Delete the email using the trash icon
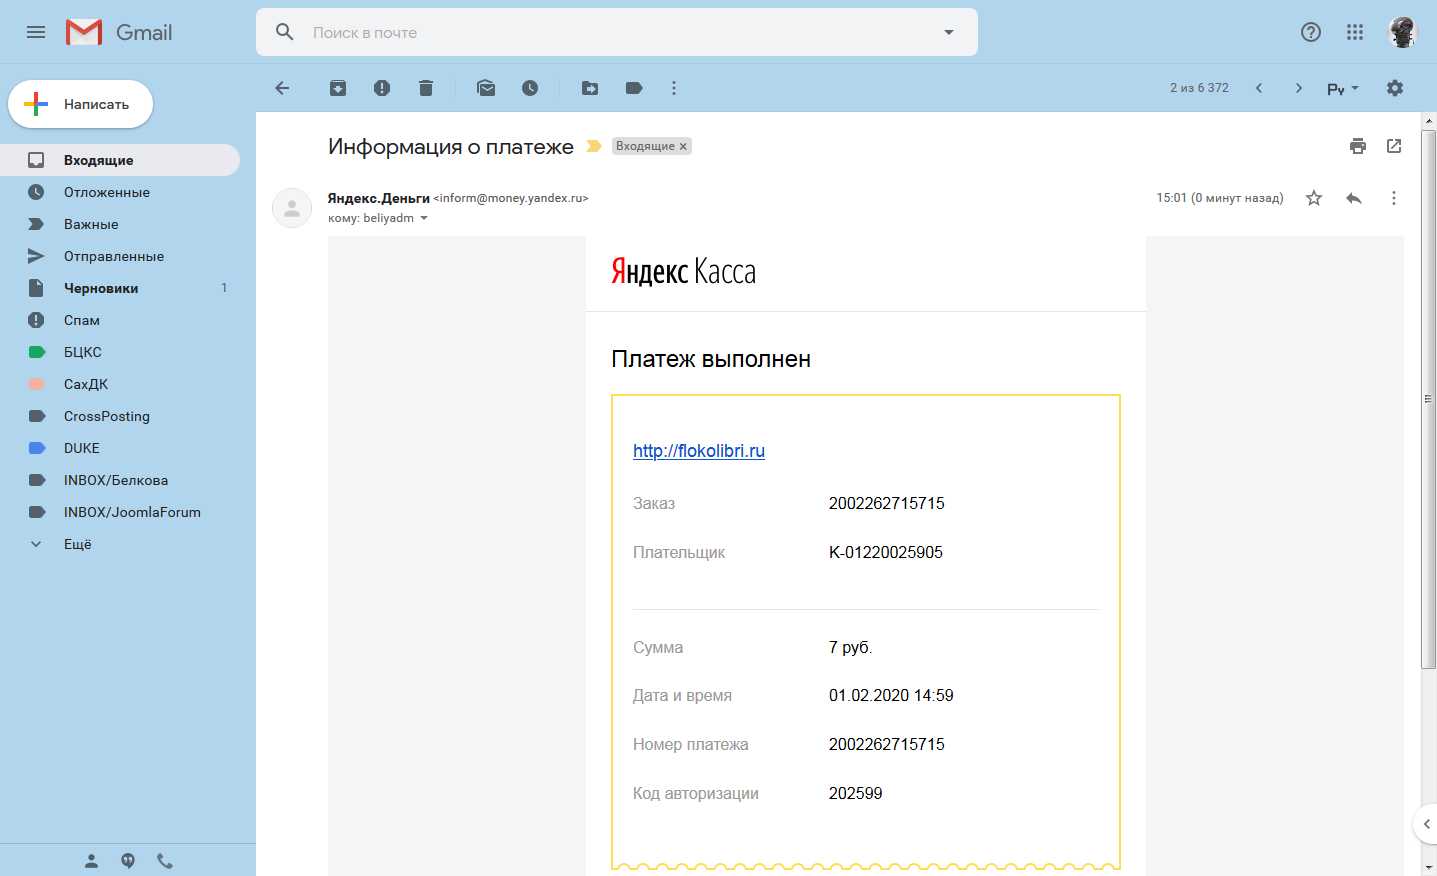The width and height of the screenshot is (1437, 876). tap(426, 88)
